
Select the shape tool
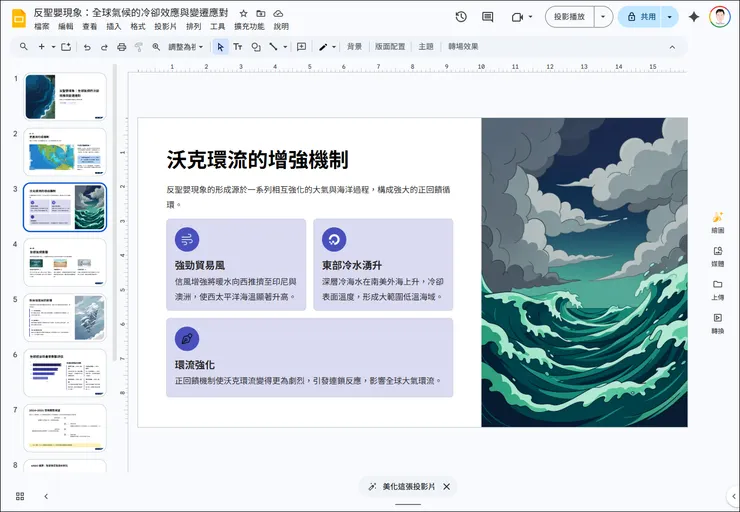[x=256, y=47]
